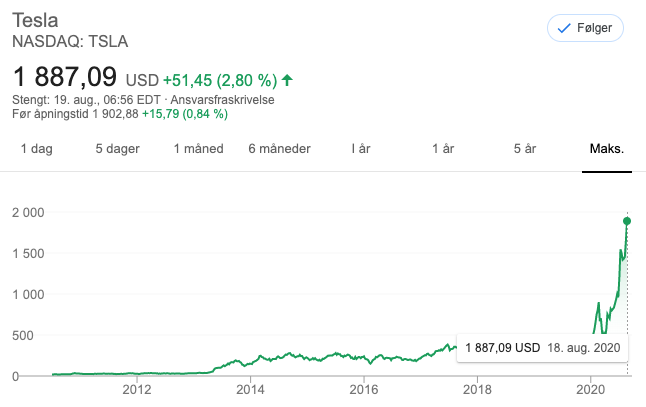Click the 2 000 y-axis label
Screen dimensions: 646x407
pos(28,213)
